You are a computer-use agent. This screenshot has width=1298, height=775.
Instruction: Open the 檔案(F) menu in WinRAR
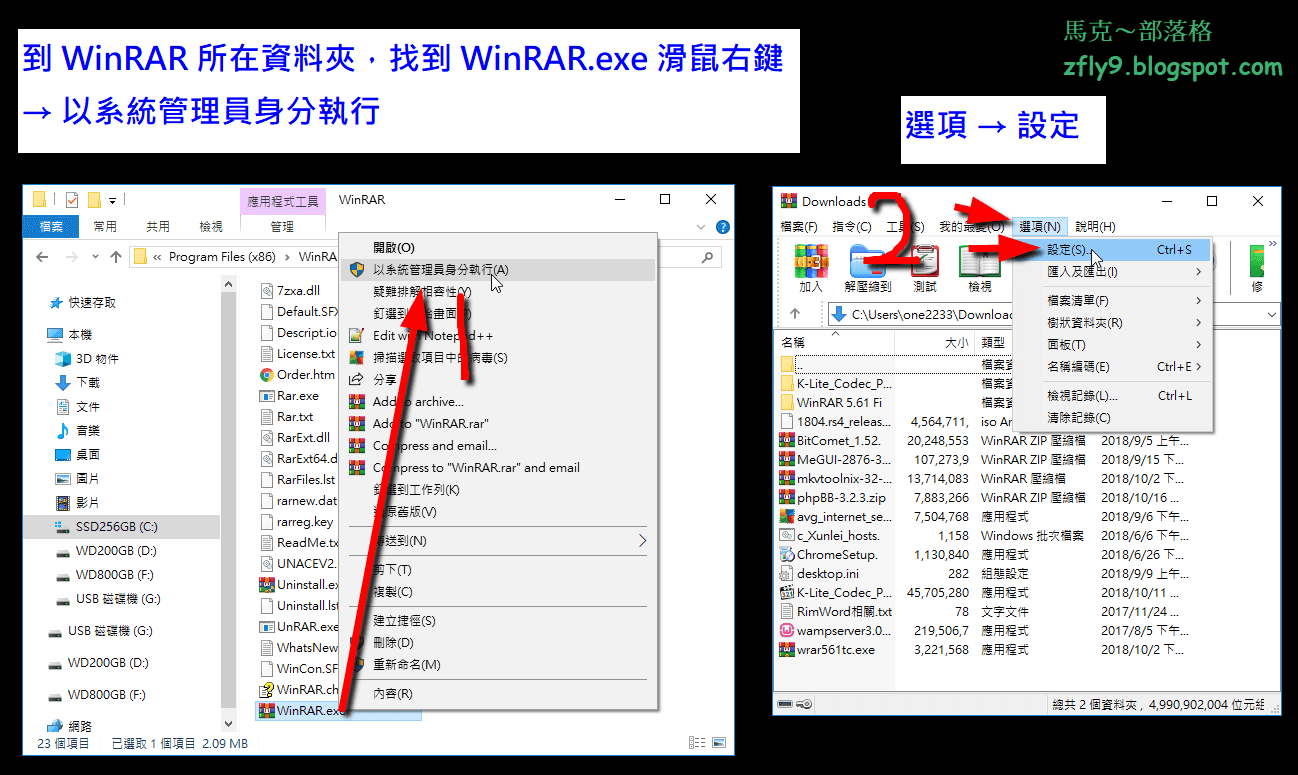pyautogui.click(x=799, y=227)
